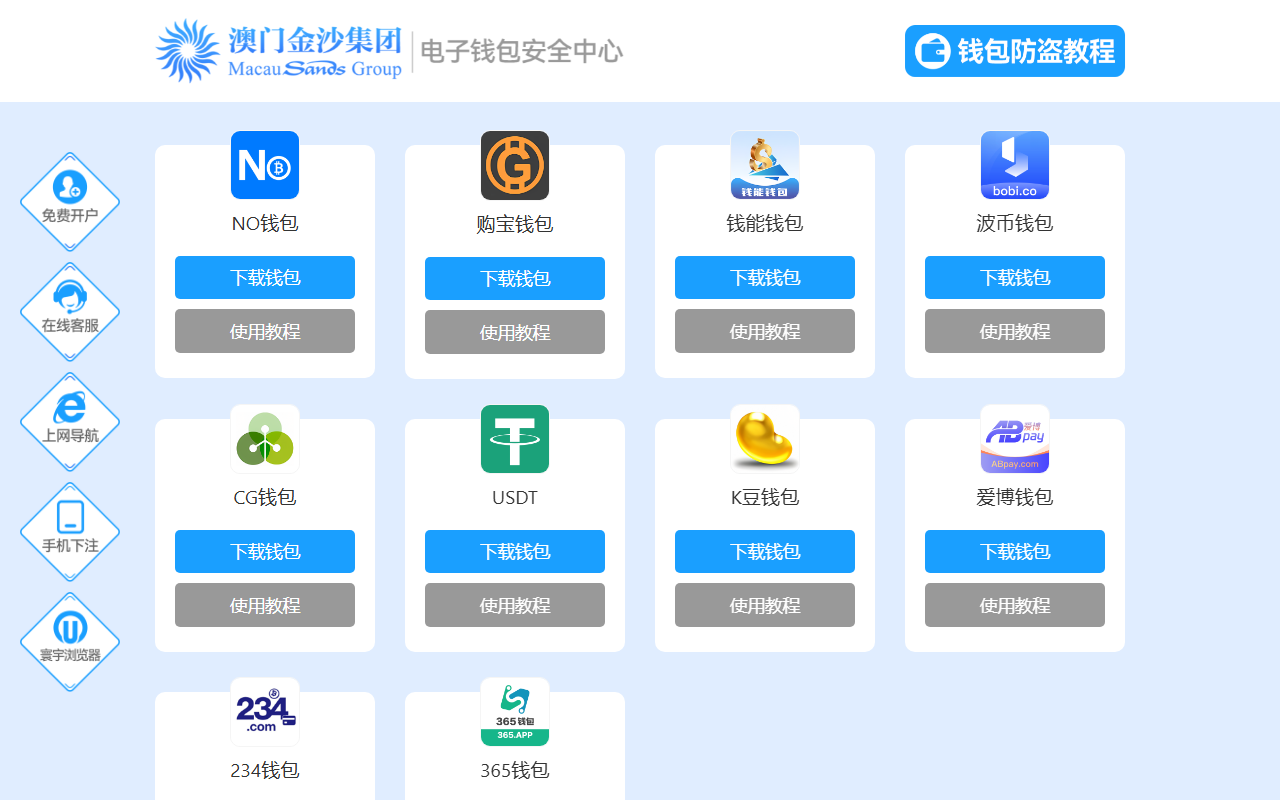Download the K豆钱包 wallet

pyautogui.click(x=765, y=551)
